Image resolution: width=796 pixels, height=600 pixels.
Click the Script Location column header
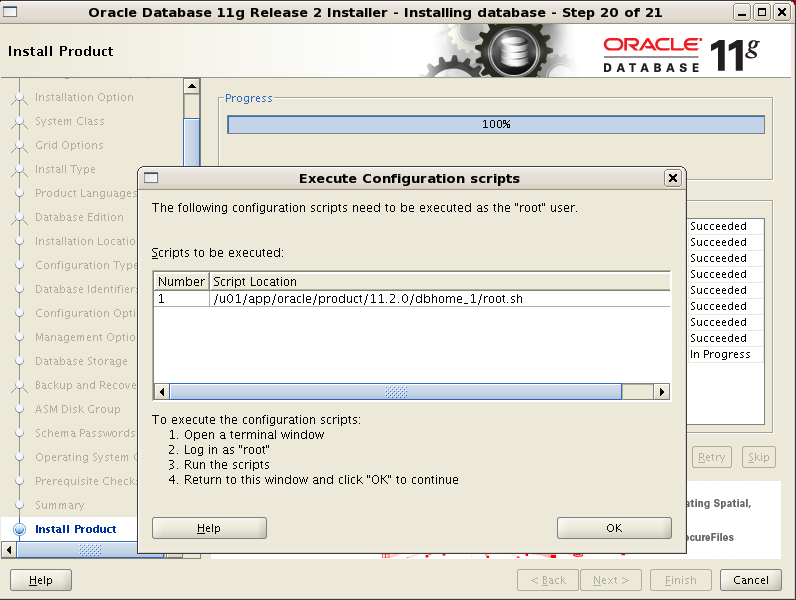[x=438, y=281]
